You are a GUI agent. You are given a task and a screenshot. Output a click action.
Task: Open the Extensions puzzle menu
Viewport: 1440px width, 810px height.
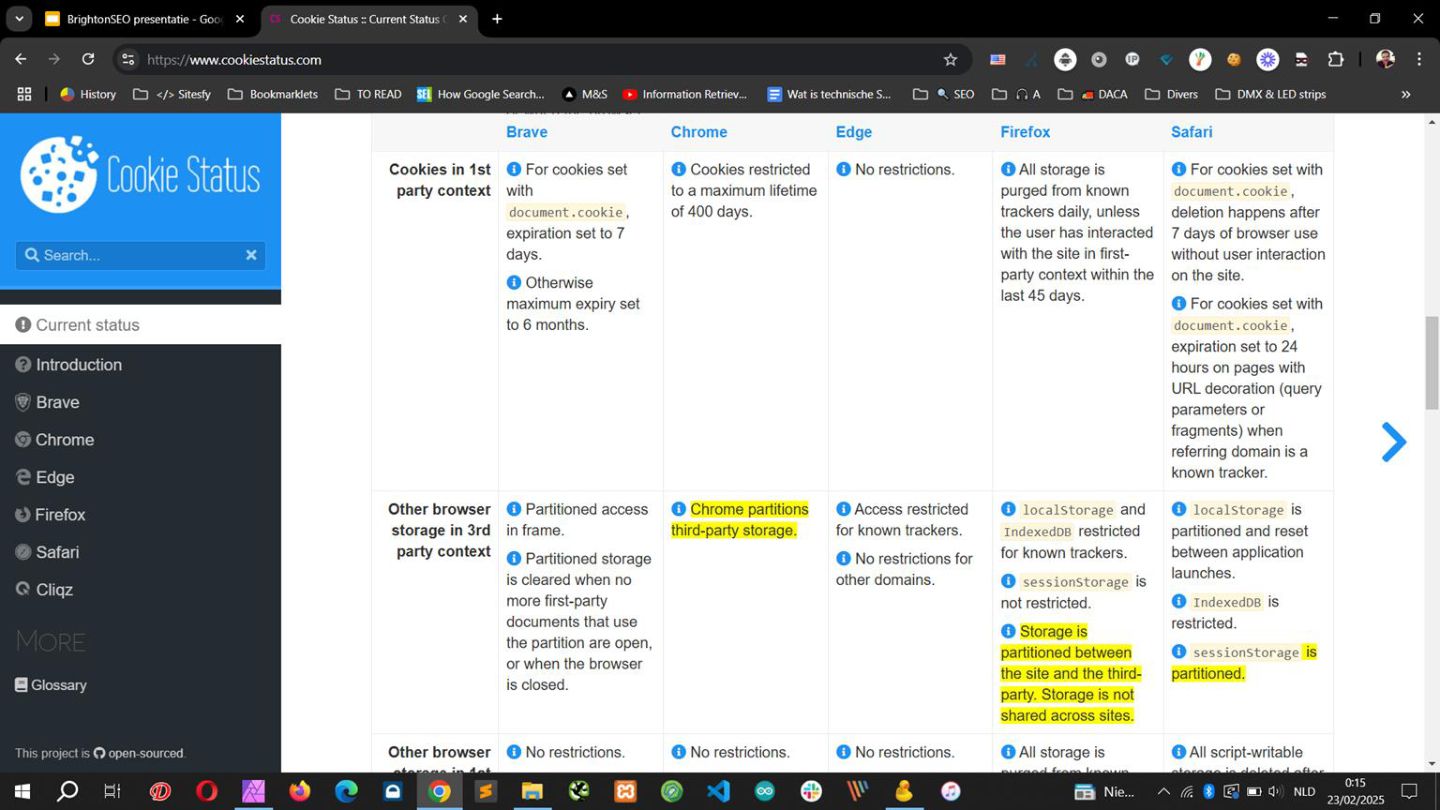[1335, 60]
